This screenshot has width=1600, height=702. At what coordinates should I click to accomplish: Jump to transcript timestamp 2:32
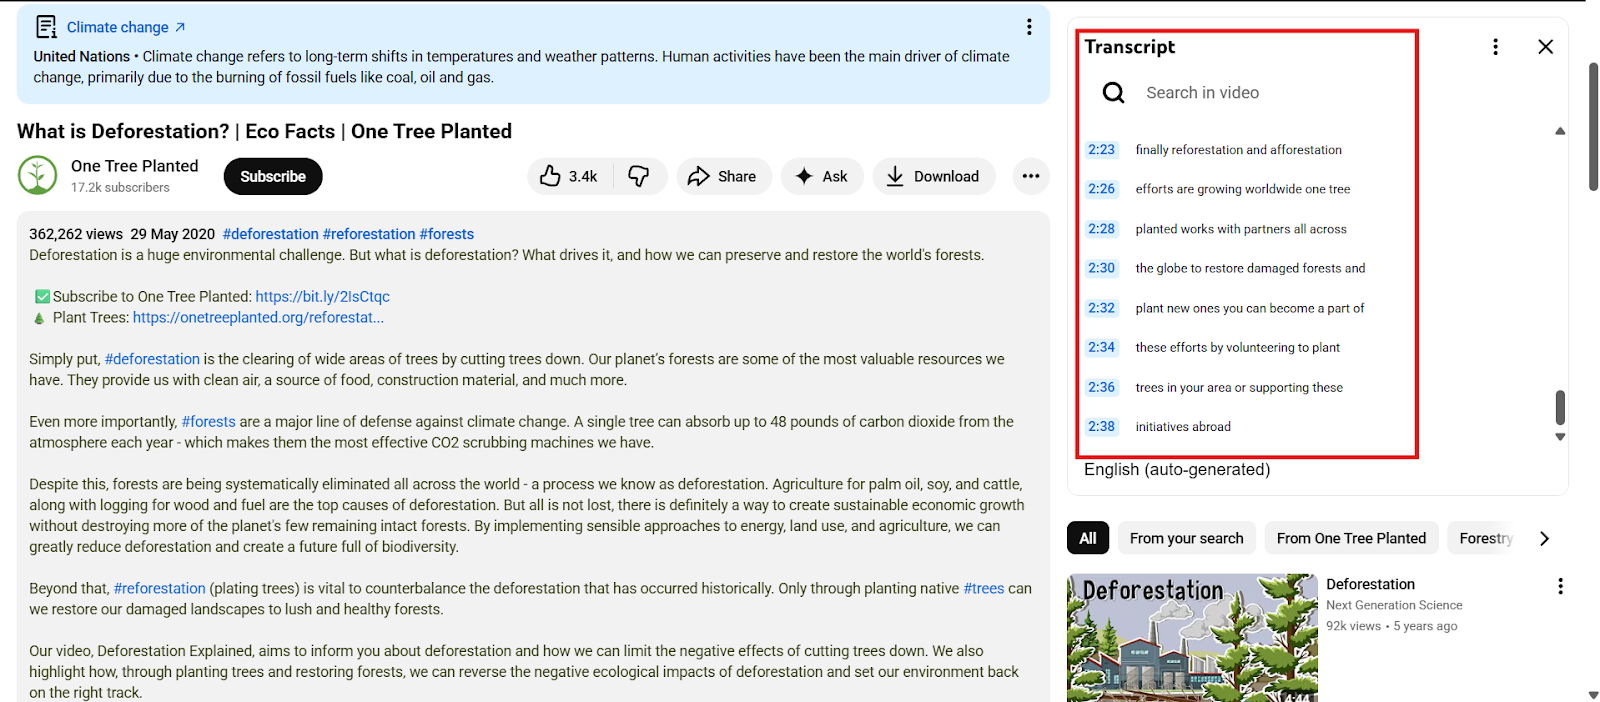[x=1101, y=308]
